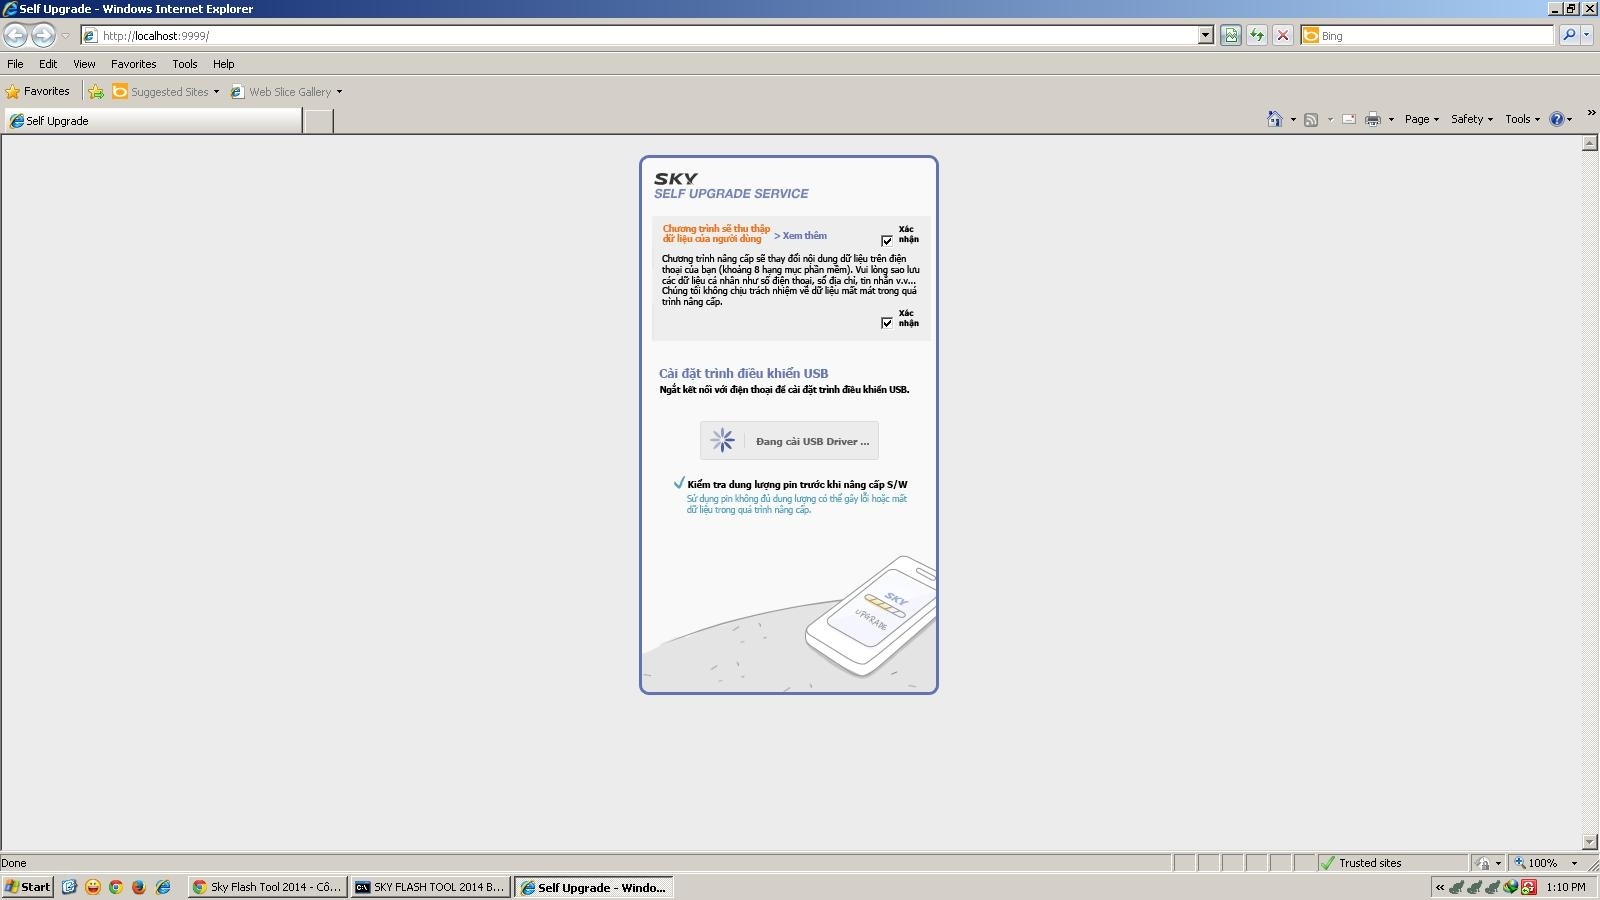Image resolution: width=1600 pixels, height=900 pixels.
Task: Go back with the Back arrow button
Action: [x=15, y=35]
